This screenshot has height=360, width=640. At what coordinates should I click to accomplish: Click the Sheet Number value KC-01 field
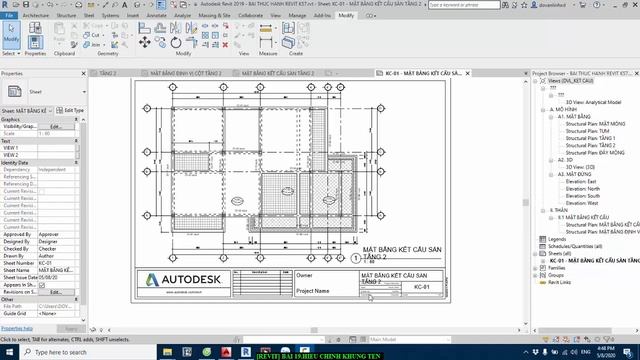point(56,263)
